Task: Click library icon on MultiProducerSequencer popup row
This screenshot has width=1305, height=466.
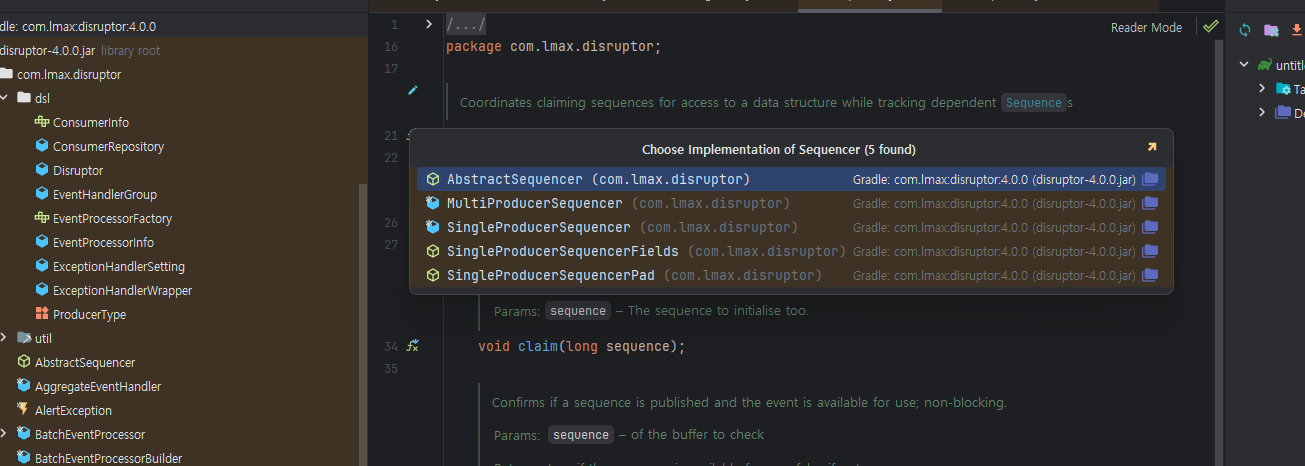Action: (x=1150, y=203)
